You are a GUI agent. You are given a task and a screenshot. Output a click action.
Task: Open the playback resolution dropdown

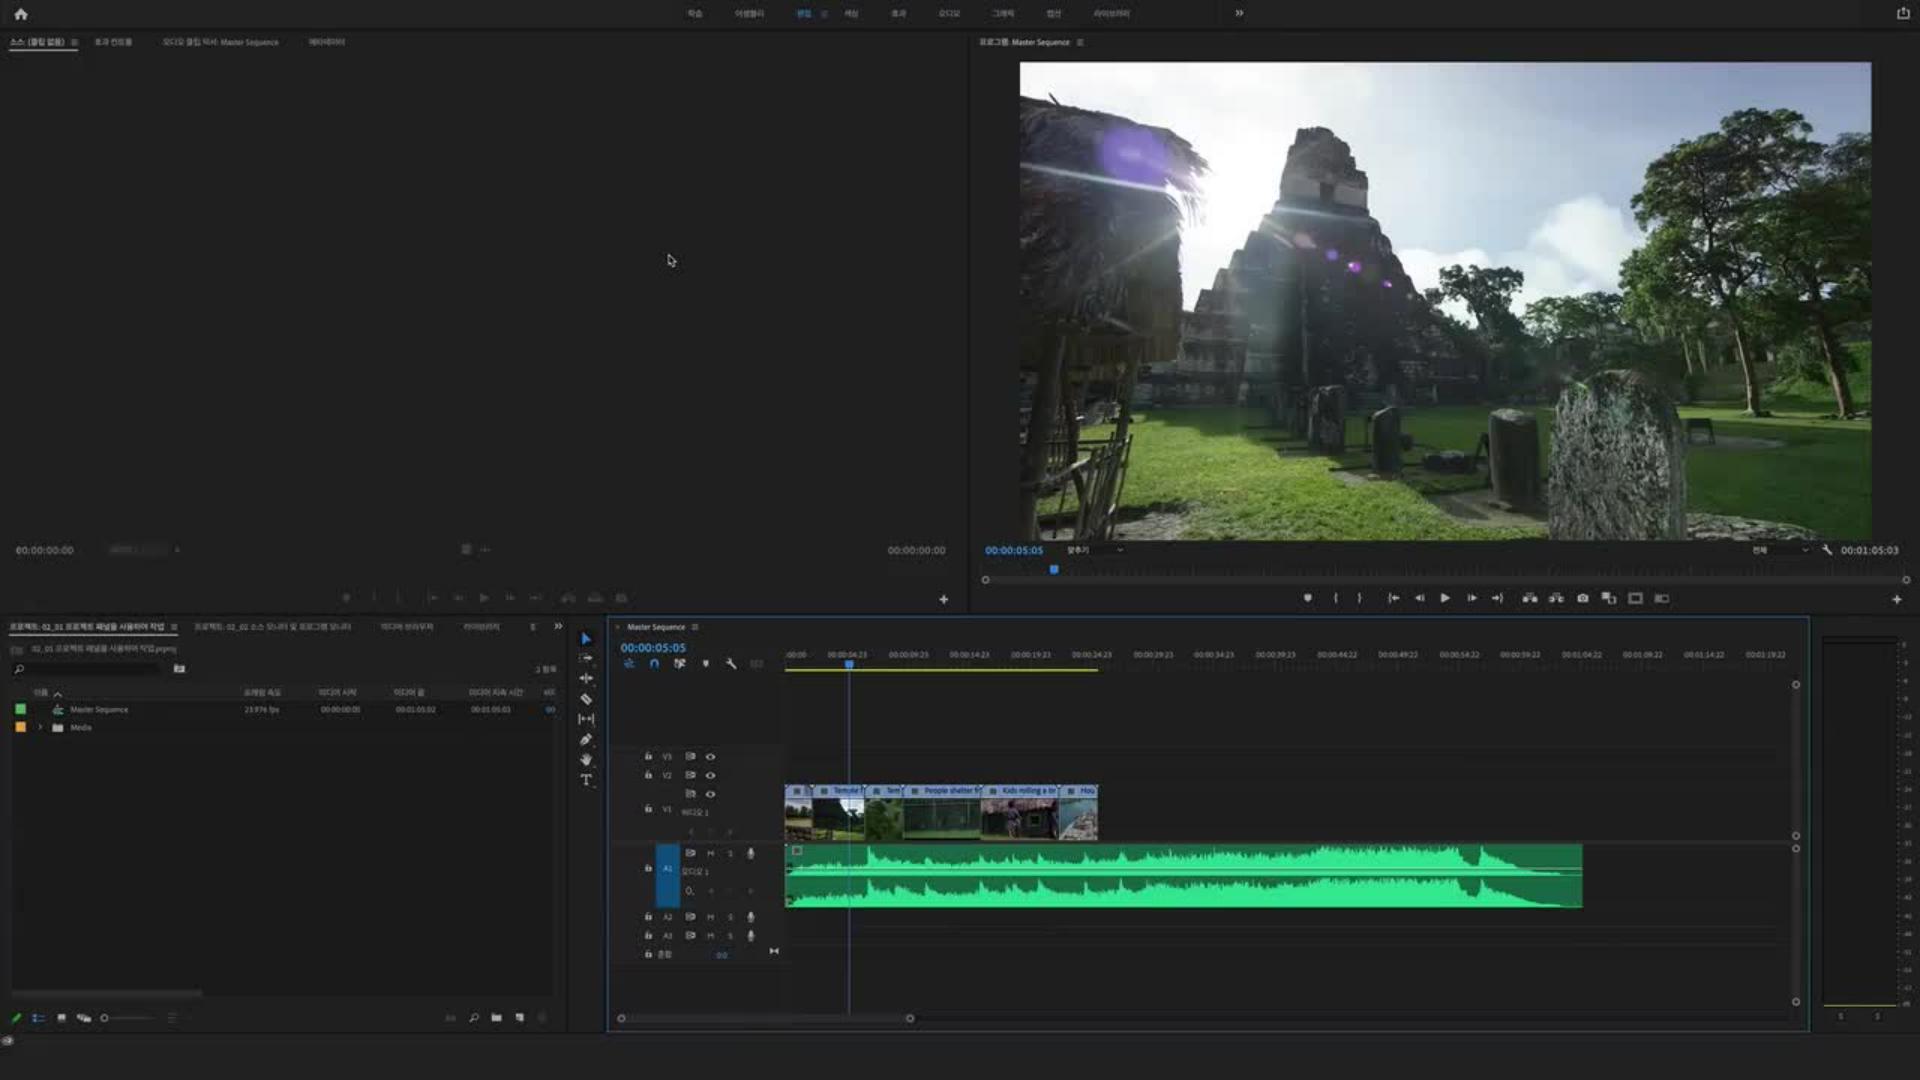[x=1780, y=550]
